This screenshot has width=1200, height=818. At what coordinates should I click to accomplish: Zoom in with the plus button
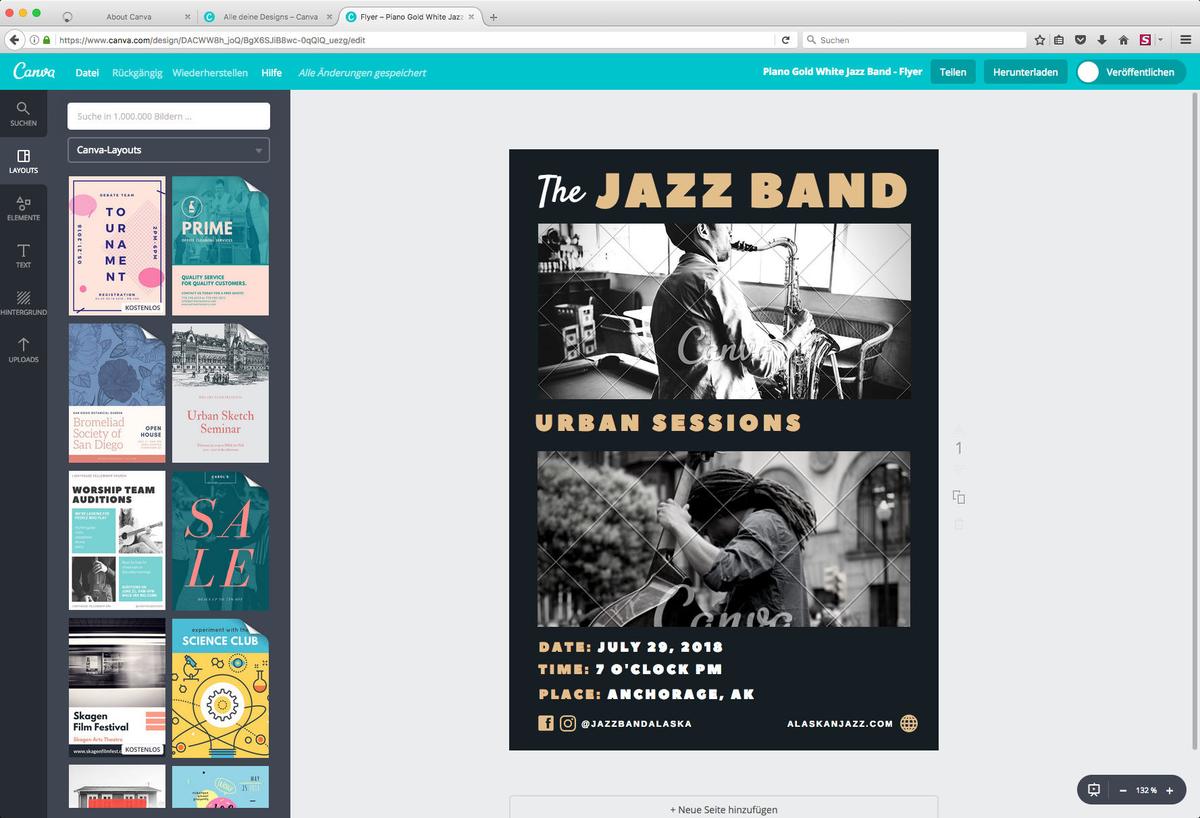(x=1169, y=790)
